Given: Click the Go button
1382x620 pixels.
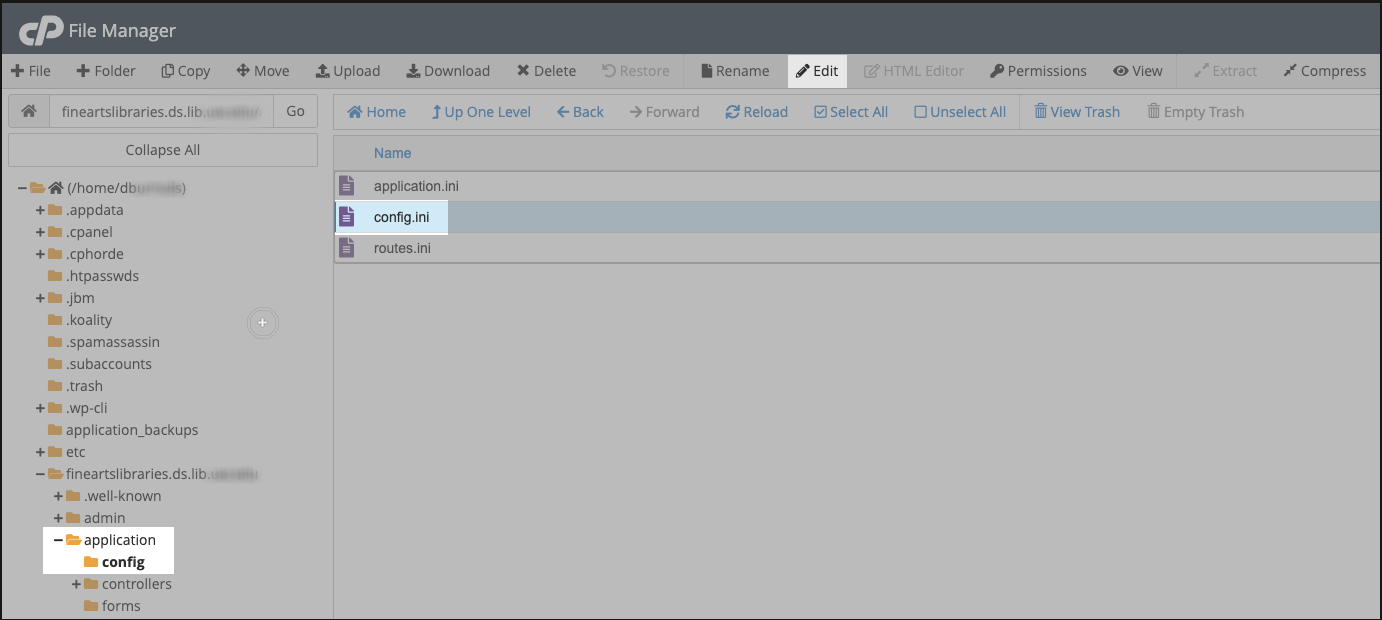Looking at the screenshot, I should click(295, 111).
